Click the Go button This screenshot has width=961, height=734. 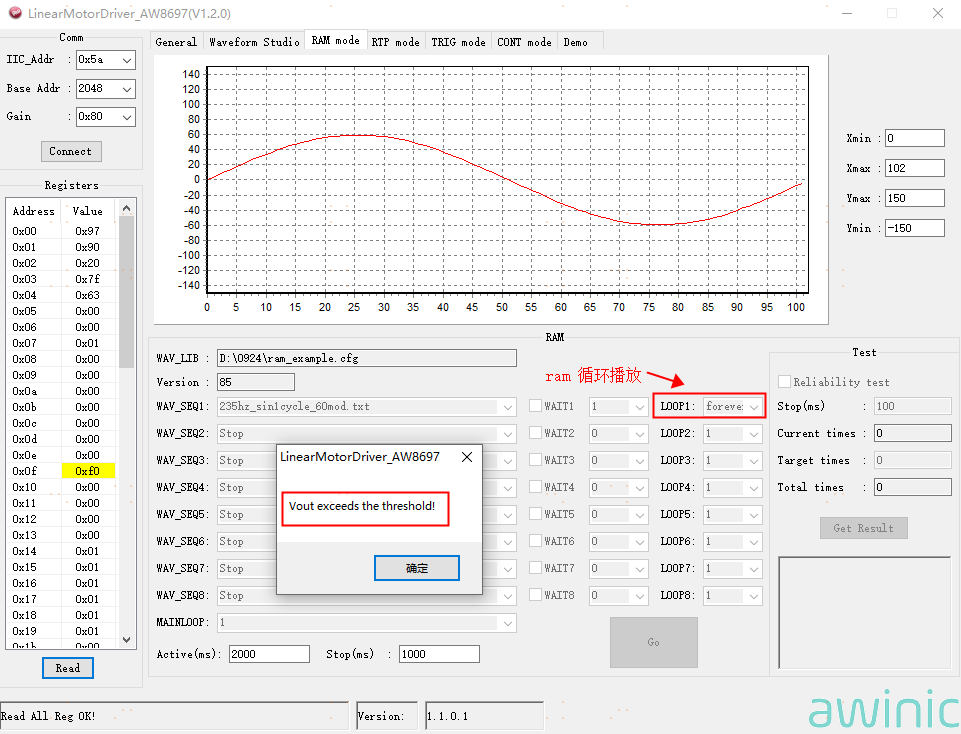[x=653, y=642]
